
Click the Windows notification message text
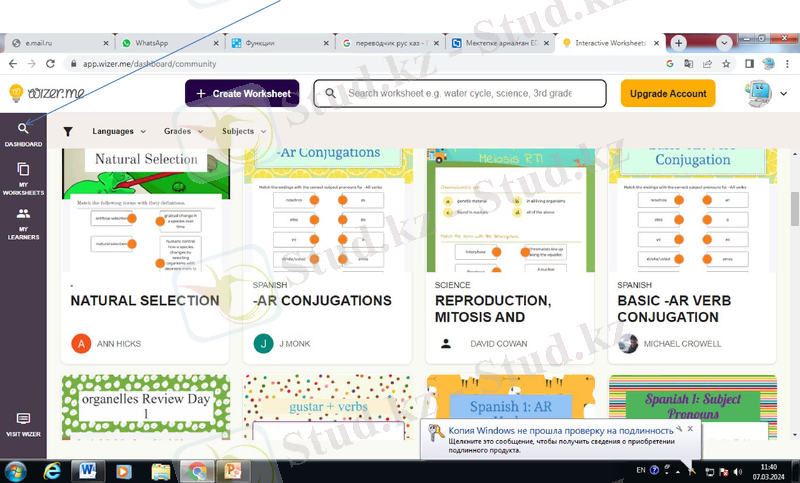pyautogui.click(x=561, y=445)
